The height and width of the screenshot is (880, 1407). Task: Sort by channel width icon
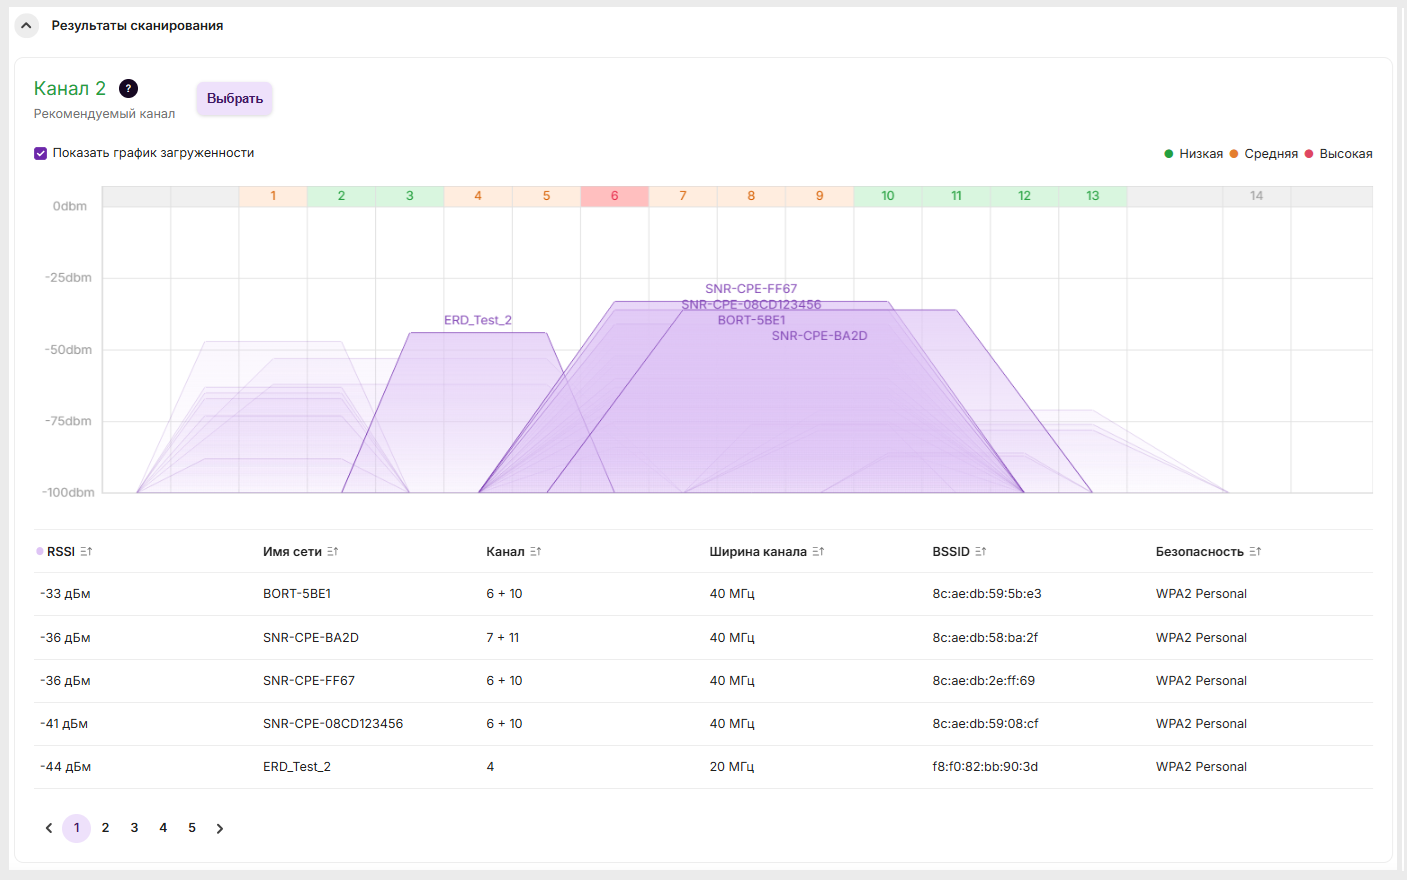coord(818,552)
